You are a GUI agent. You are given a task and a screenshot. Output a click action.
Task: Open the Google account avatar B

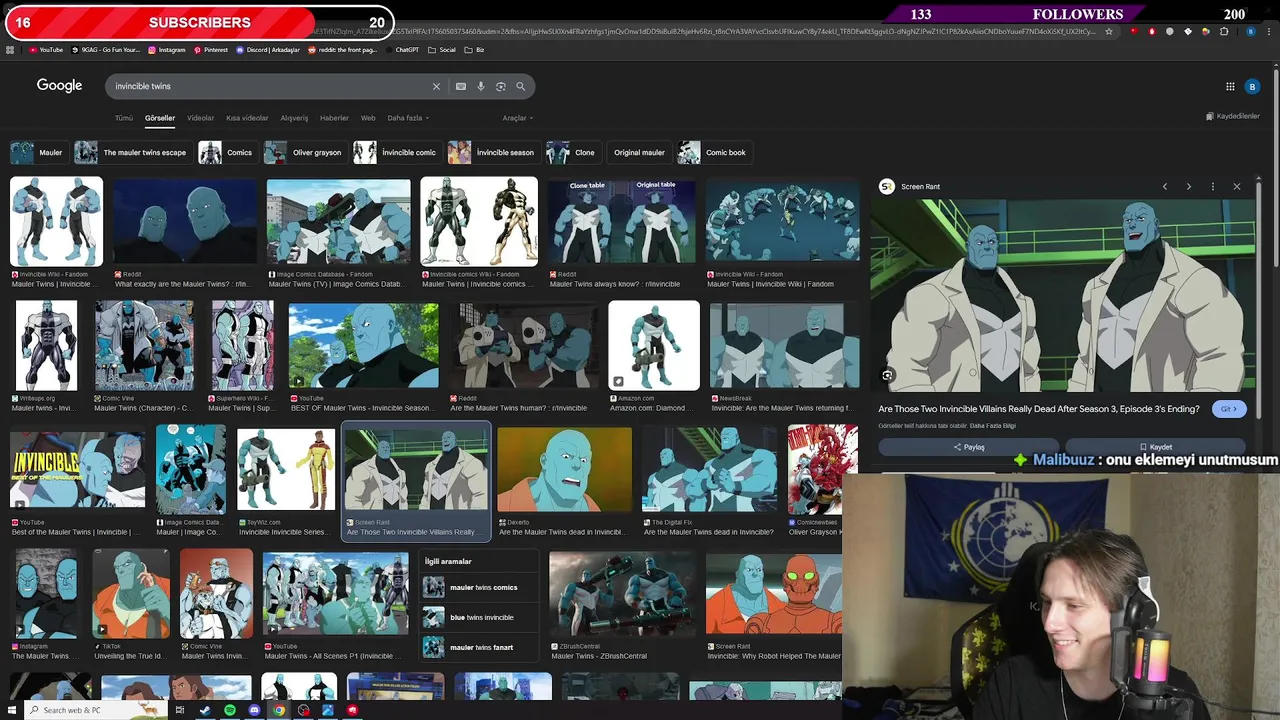1252,87
